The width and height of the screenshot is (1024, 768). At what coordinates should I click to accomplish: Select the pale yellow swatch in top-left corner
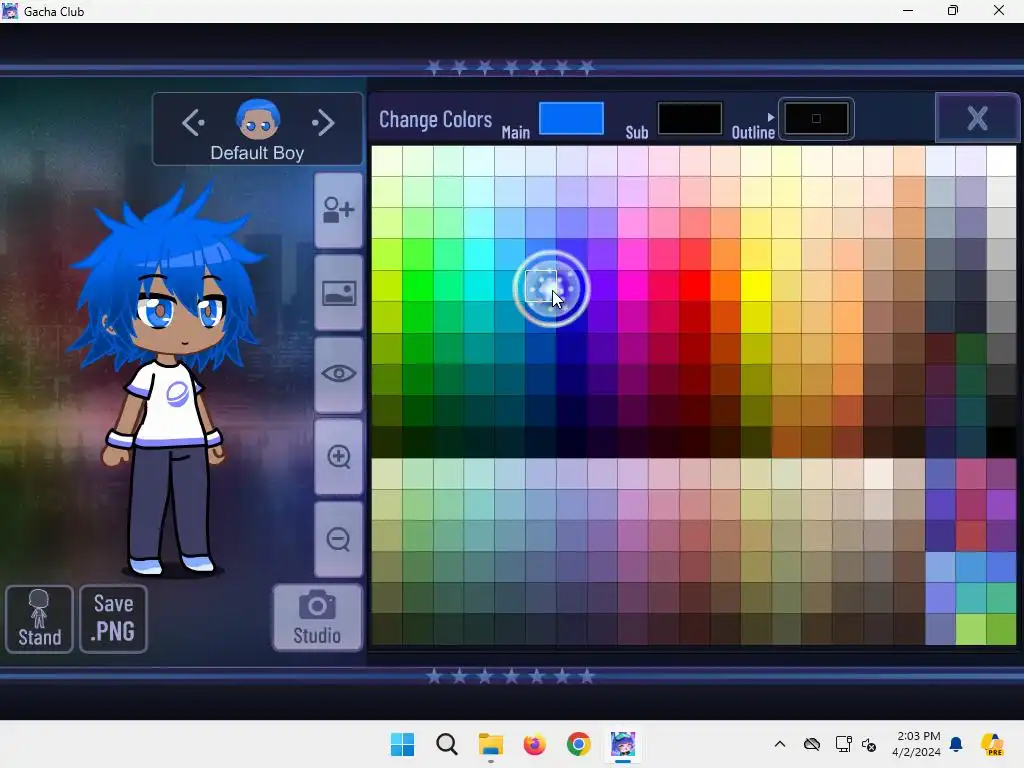(387, 161)
